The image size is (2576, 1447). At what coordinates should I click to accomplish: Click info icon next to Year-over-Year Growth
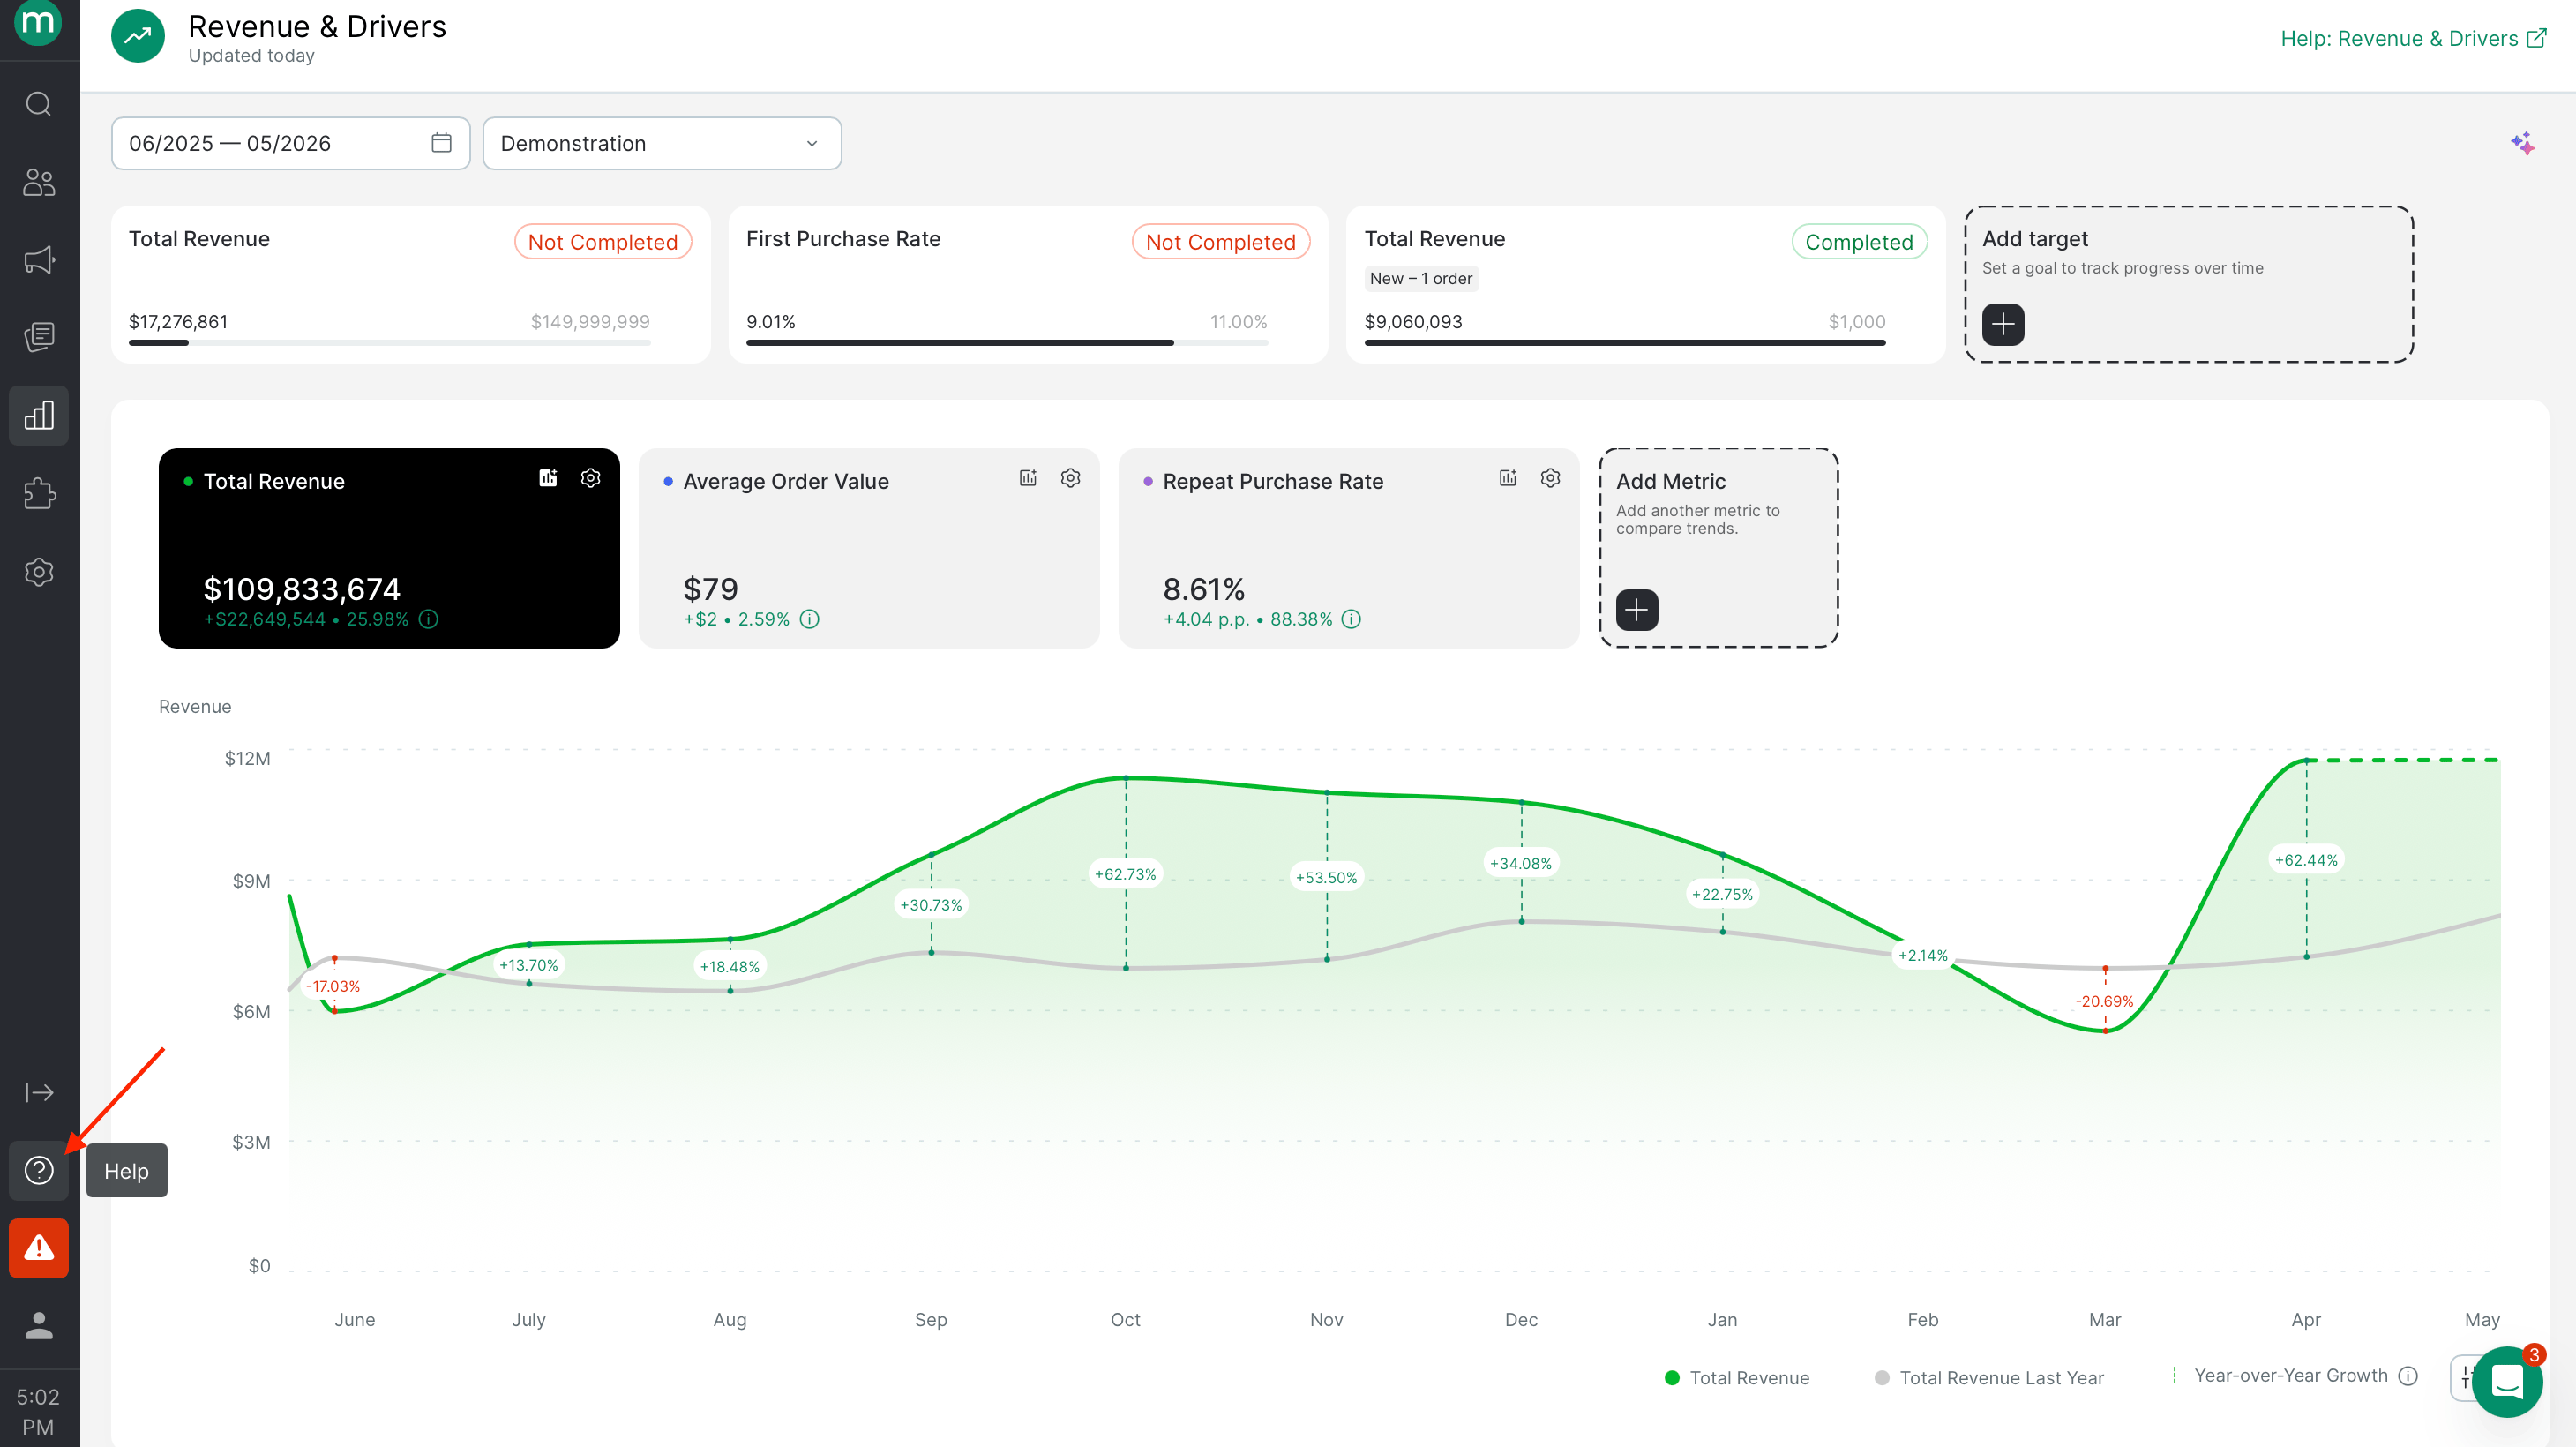pyautogui.click(x=2408, y=1376)
